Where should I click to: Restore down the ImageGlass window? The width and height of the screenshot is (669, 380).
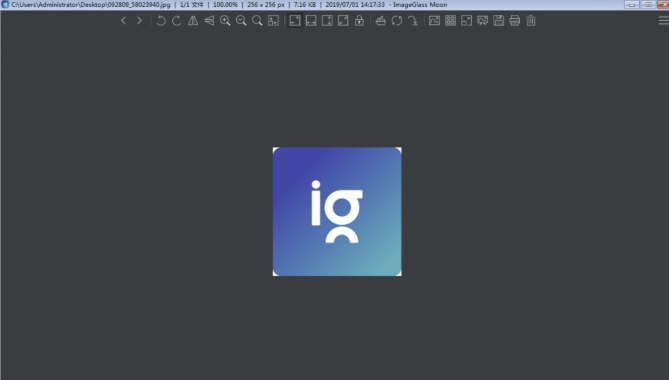pos(648,5)
